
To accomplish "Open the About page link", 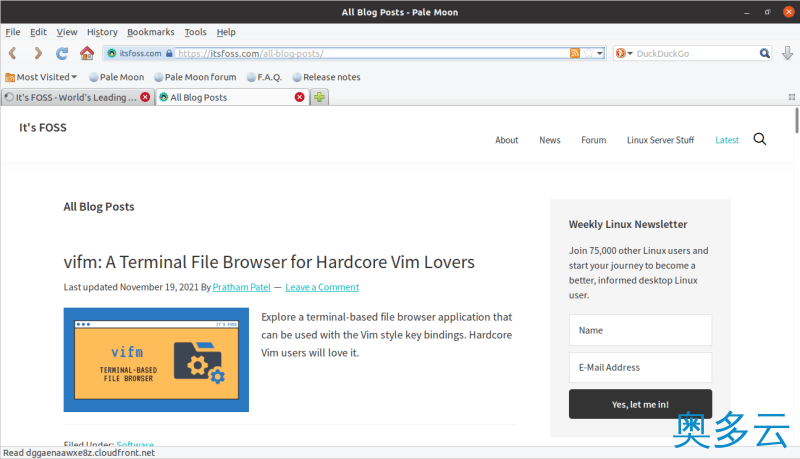I will coord(507,140).
